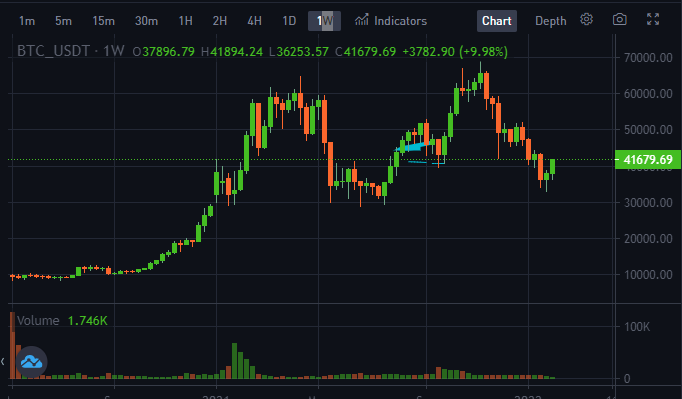Switch to the 5m timeframe
682x399 pixels.
point(64,21)
